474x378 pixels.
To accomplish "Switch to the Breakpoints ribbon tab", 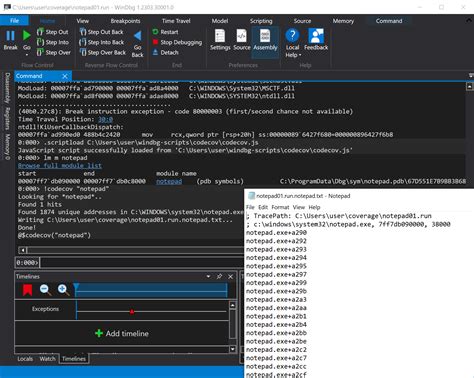I will tap(125, 21).
